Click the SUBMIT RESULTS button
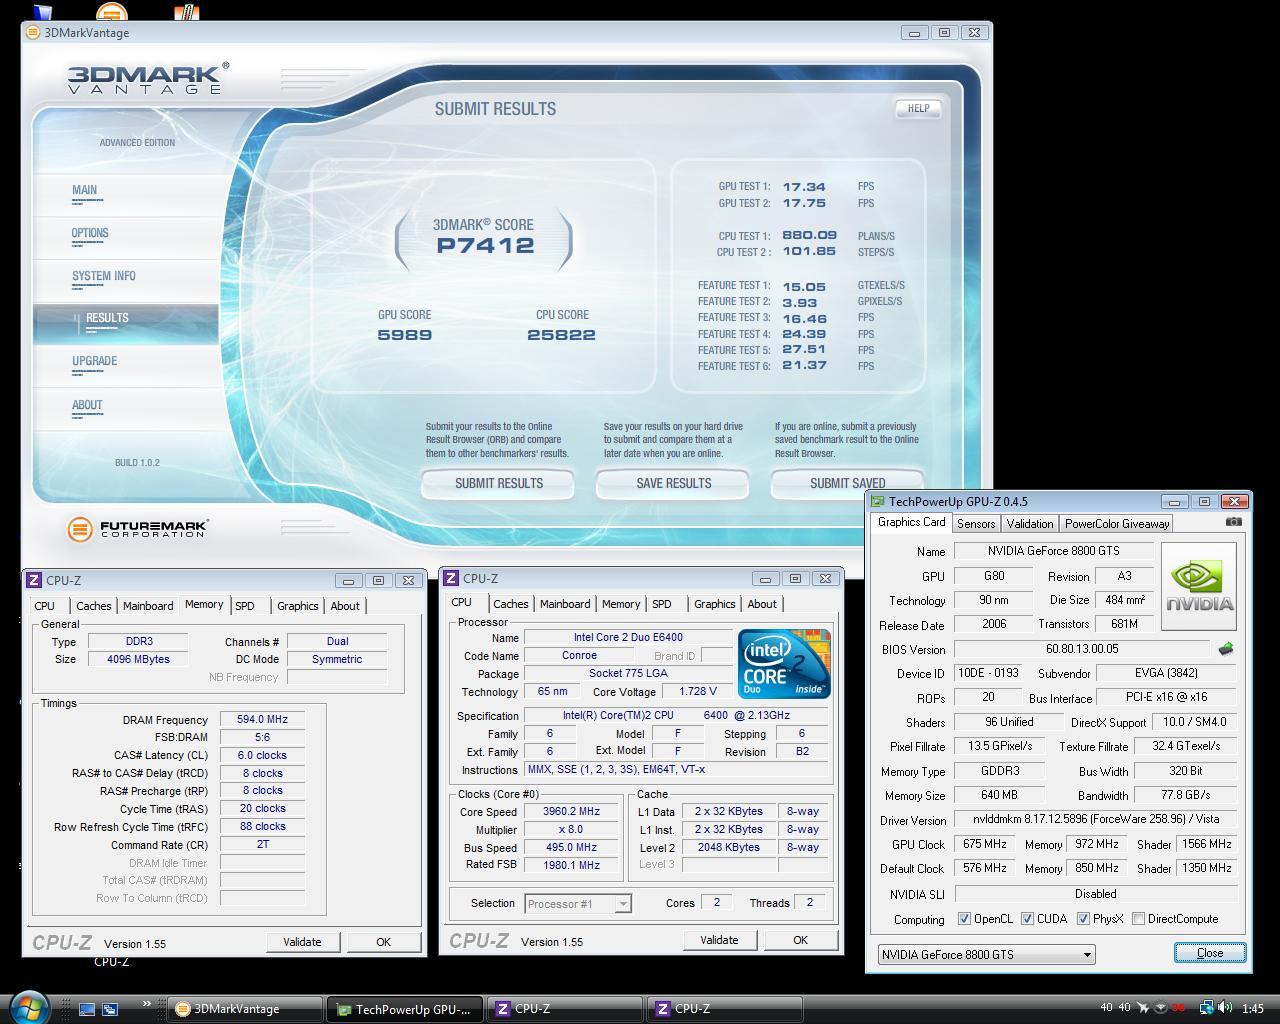Image resolution: width=1280 pixels, height=1024 pixels. [498, 483]
